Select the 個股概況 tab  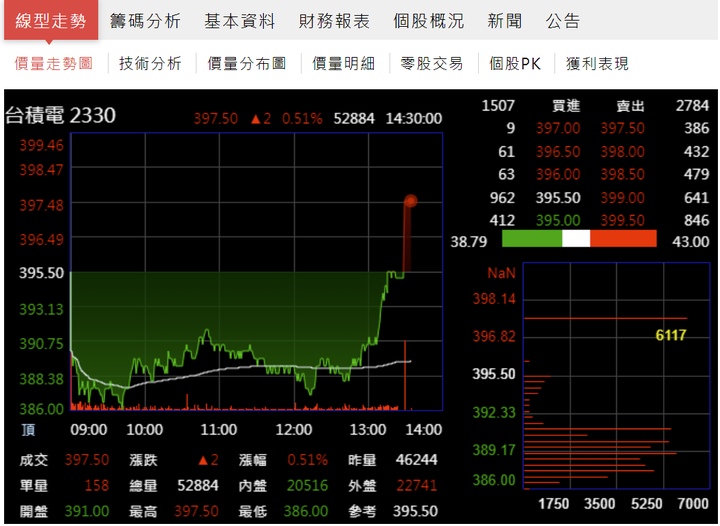tap(429, 21)
